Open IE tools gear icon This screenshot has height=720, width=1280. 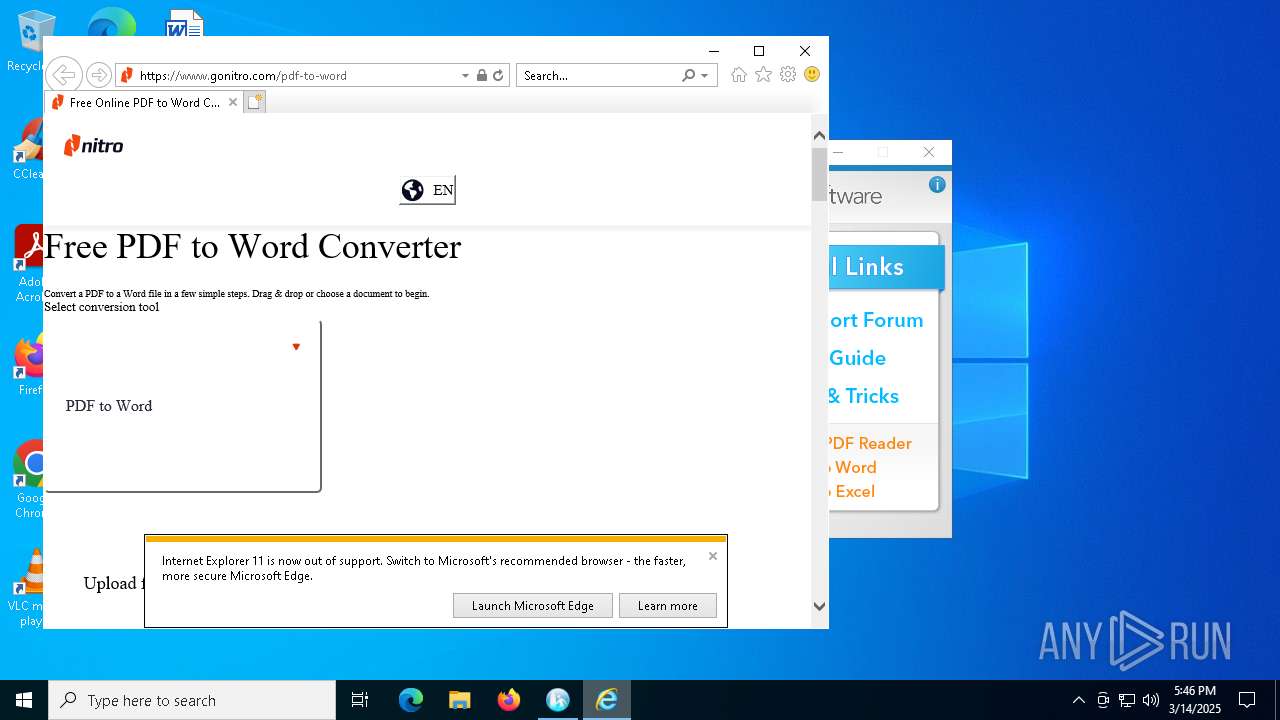point(788,75)
